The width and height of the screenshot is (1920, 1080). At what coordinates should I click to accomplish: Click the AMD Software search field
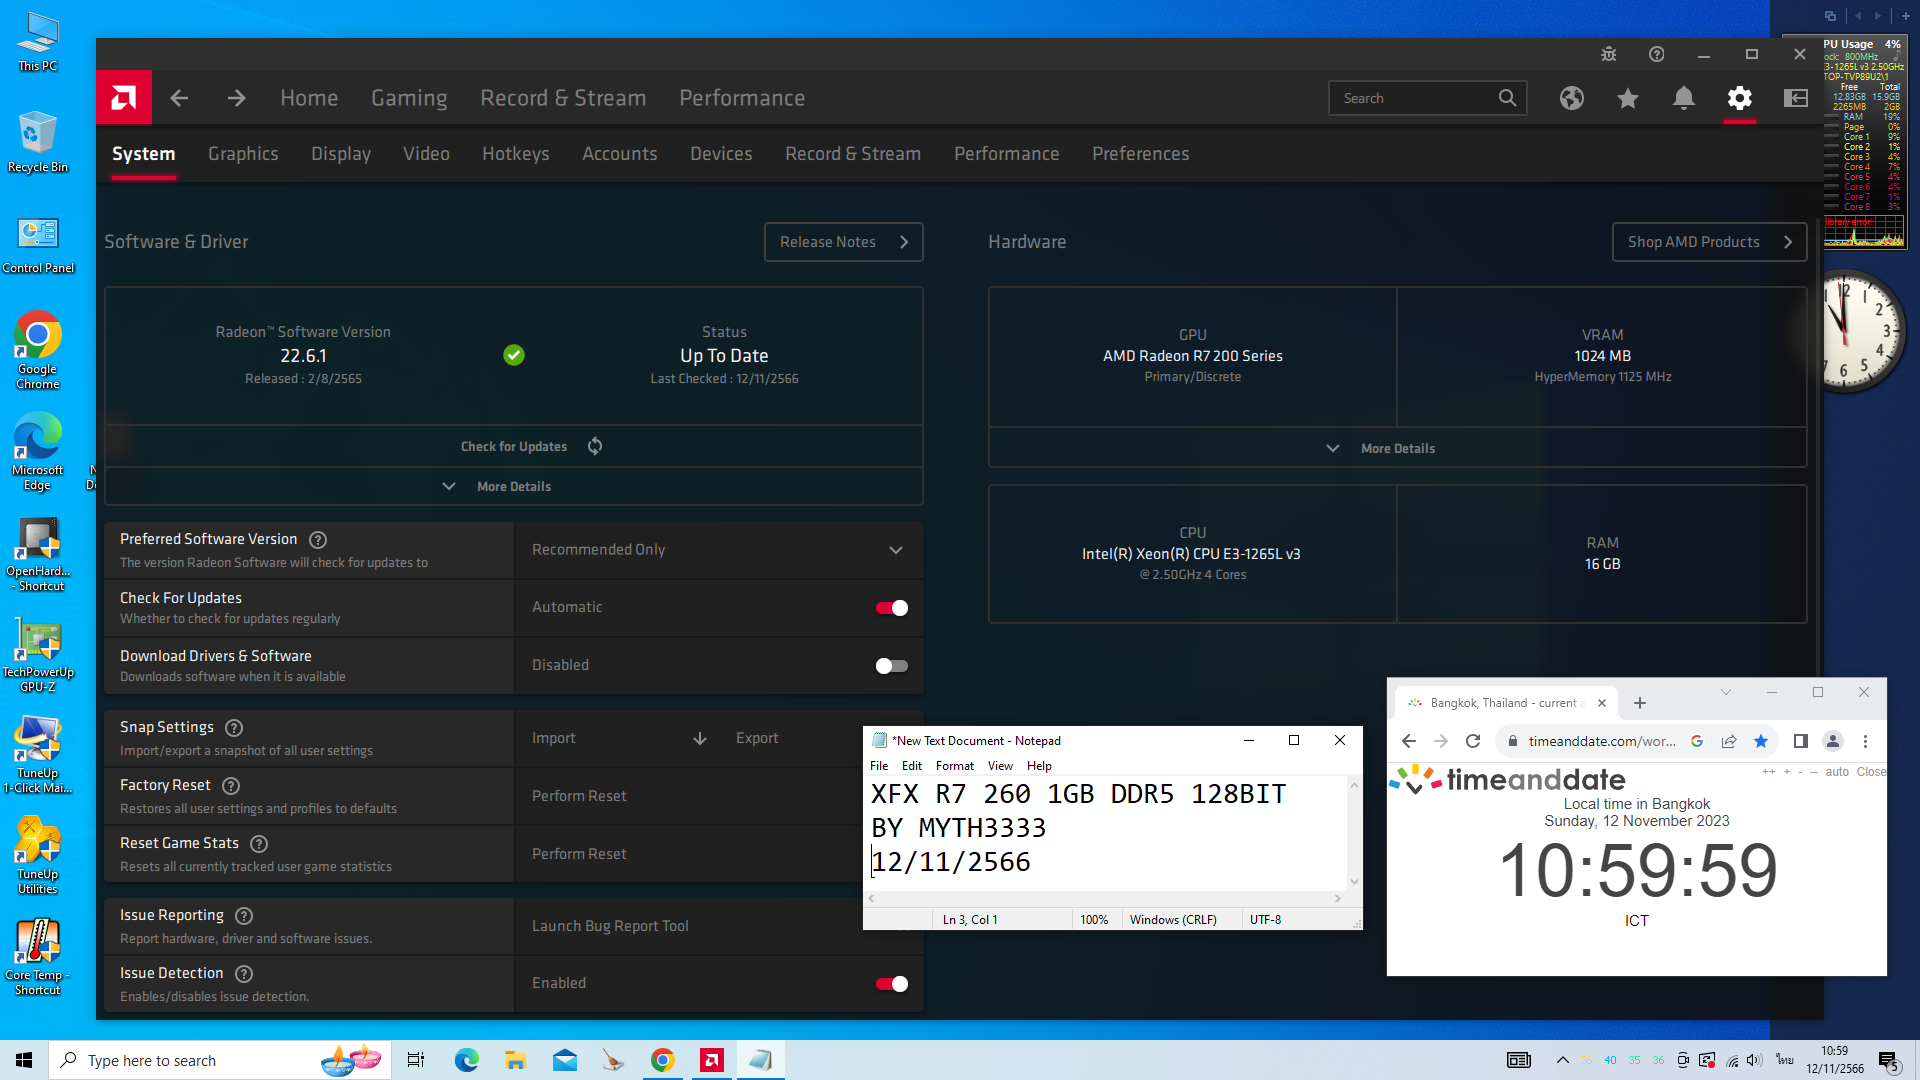(1427, 98)
